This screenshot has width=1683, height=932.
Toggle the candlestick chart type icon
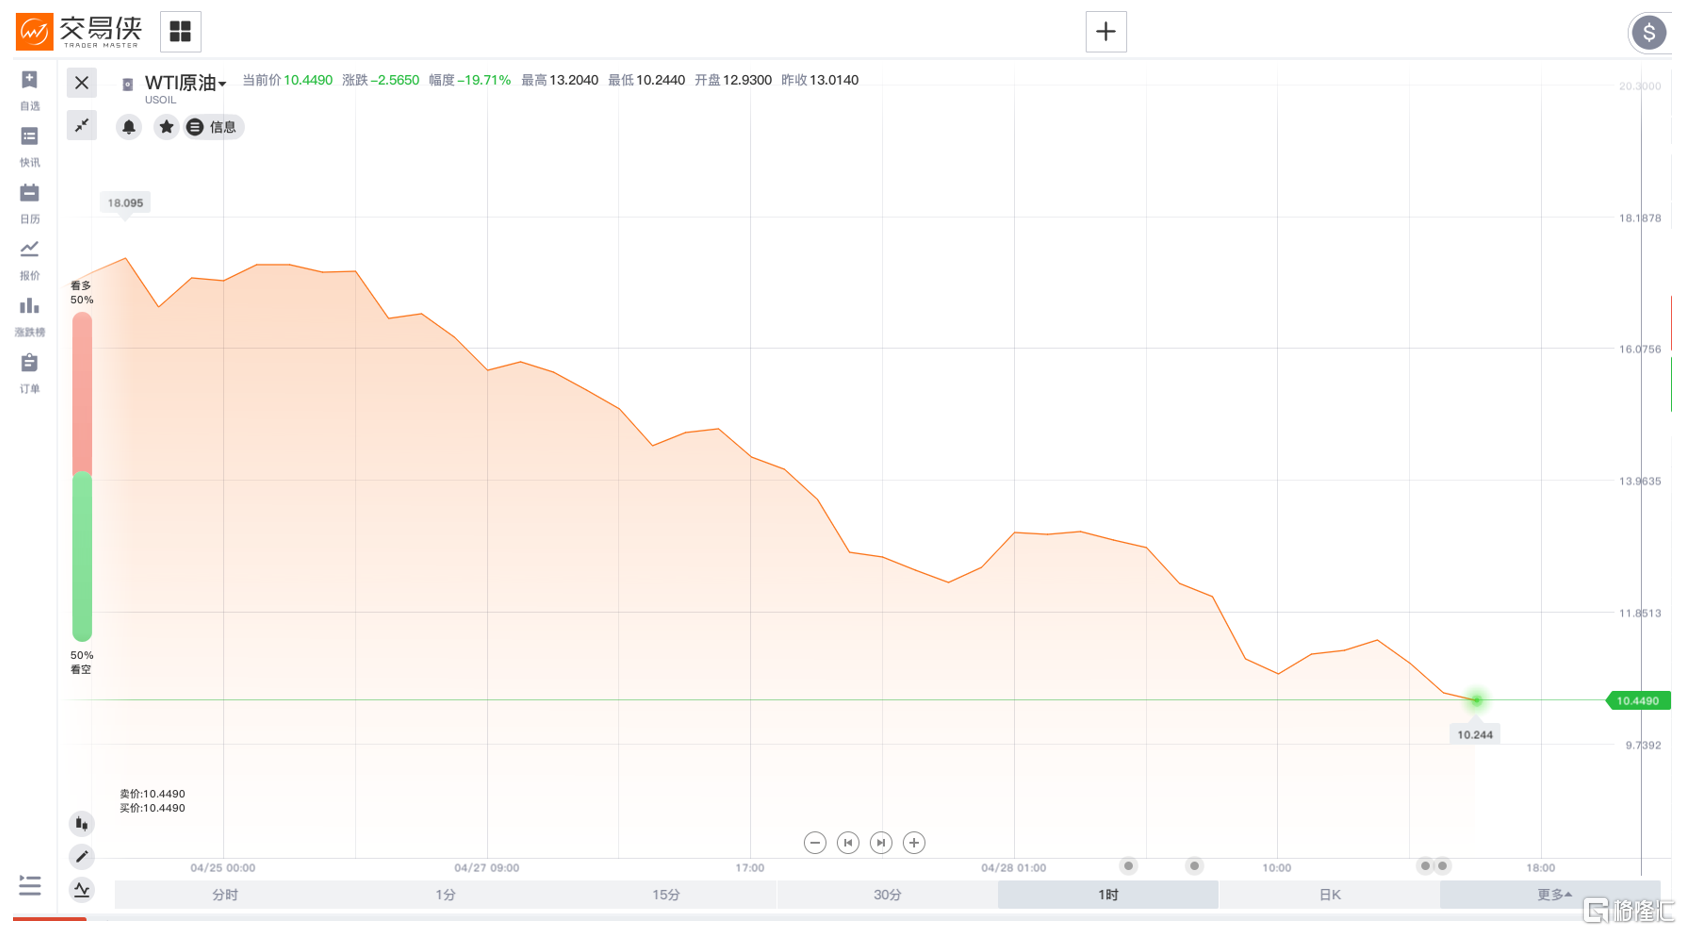82,824
